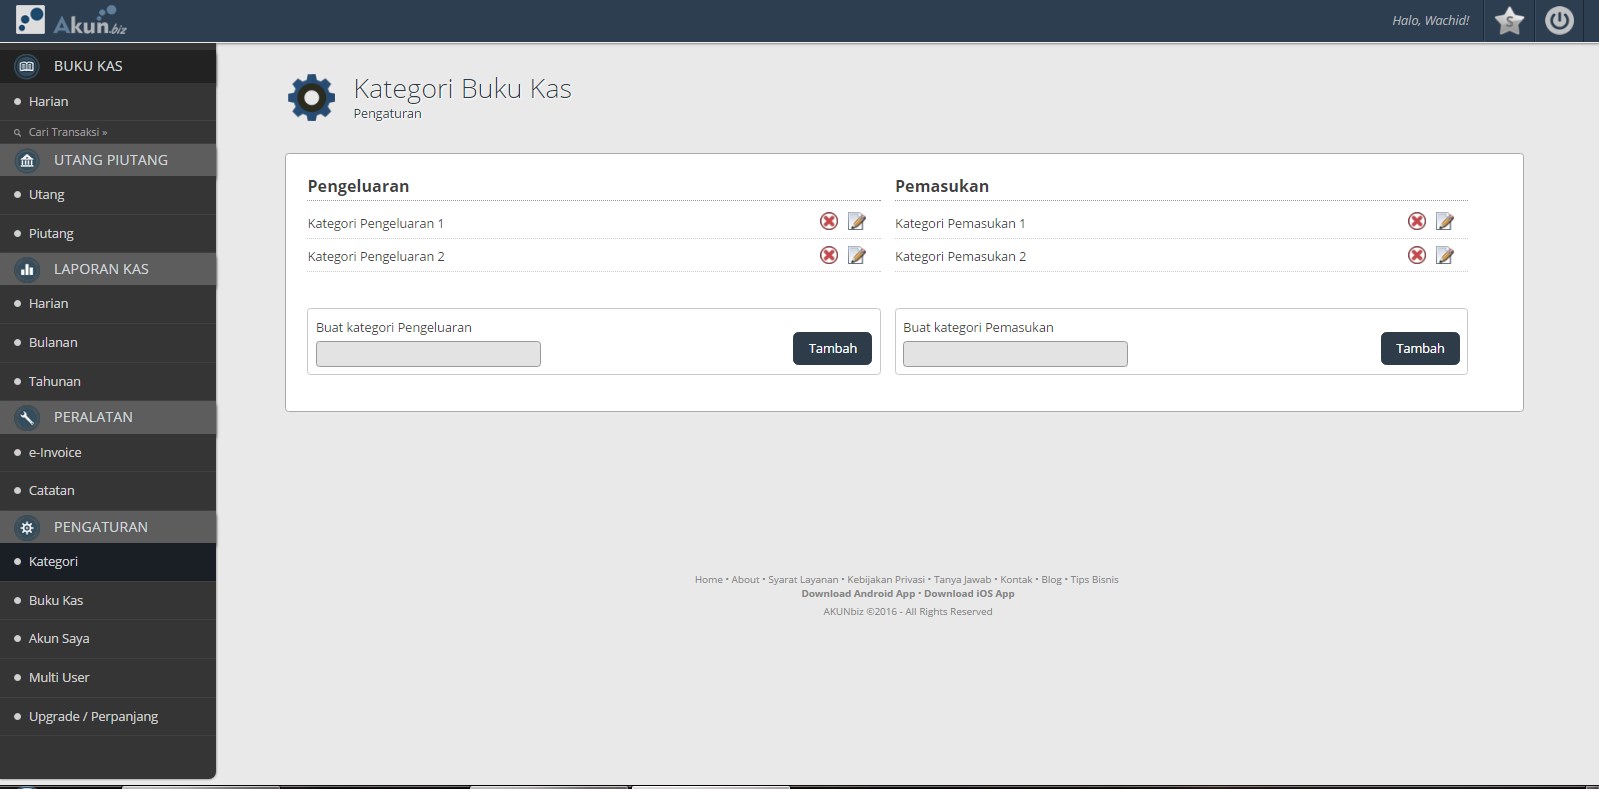
Task: Click the Kategori Pemasukan 2 text
Action: click(x=960, y=257)
